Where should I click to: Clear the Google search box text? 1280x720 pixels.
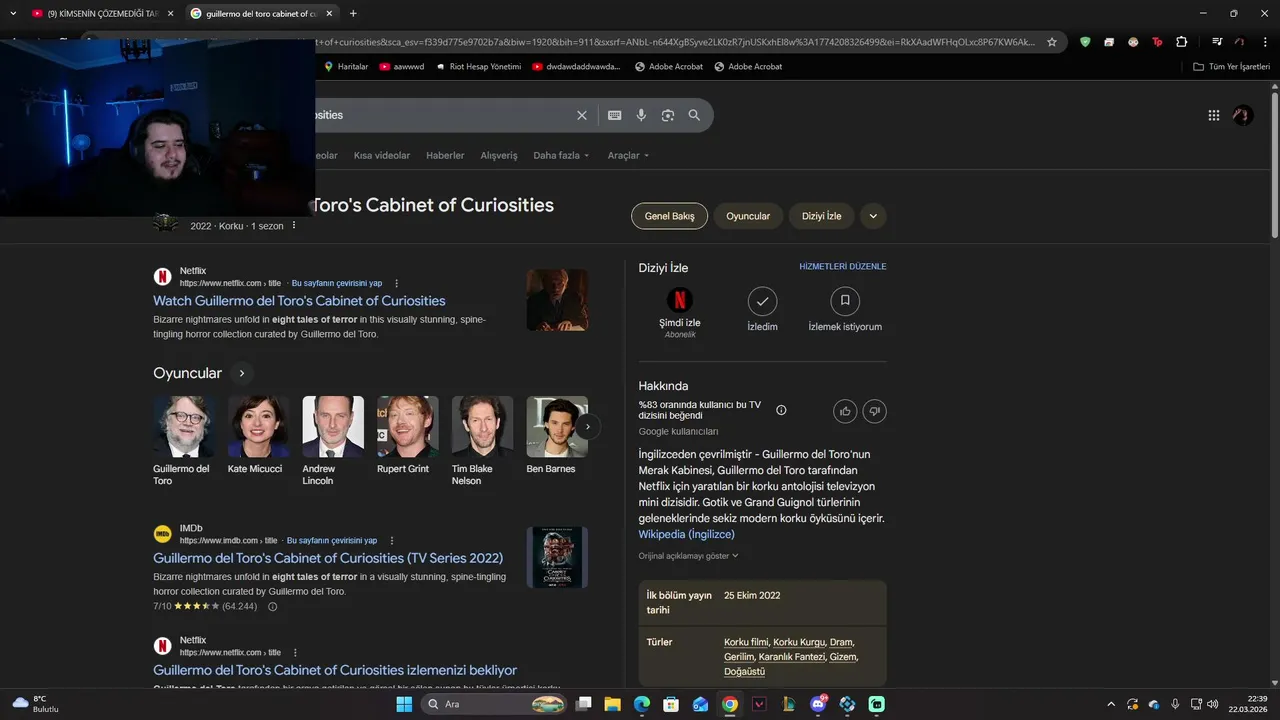tap(582, 115)
